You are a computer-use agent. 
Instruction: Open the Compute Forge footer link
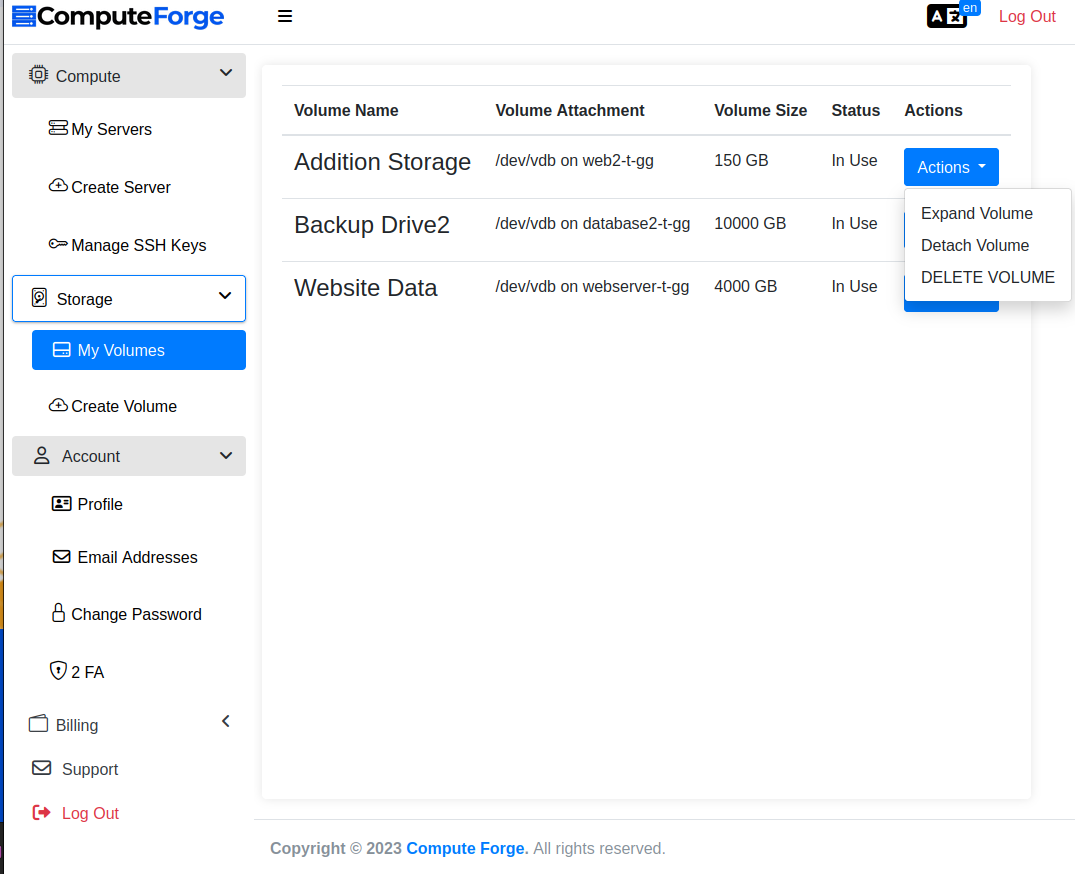coord(466,848)
